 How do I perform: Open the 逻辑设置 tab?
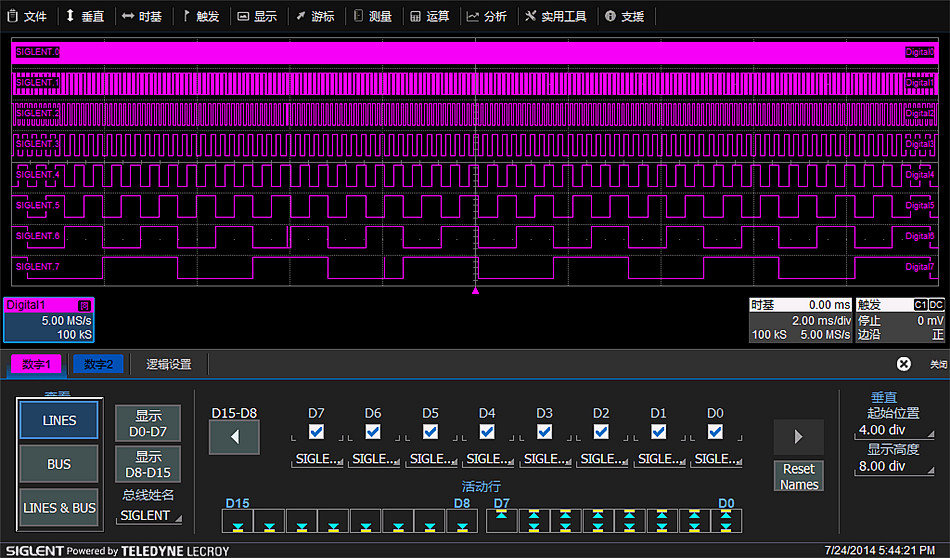click(x=168, y=365)
